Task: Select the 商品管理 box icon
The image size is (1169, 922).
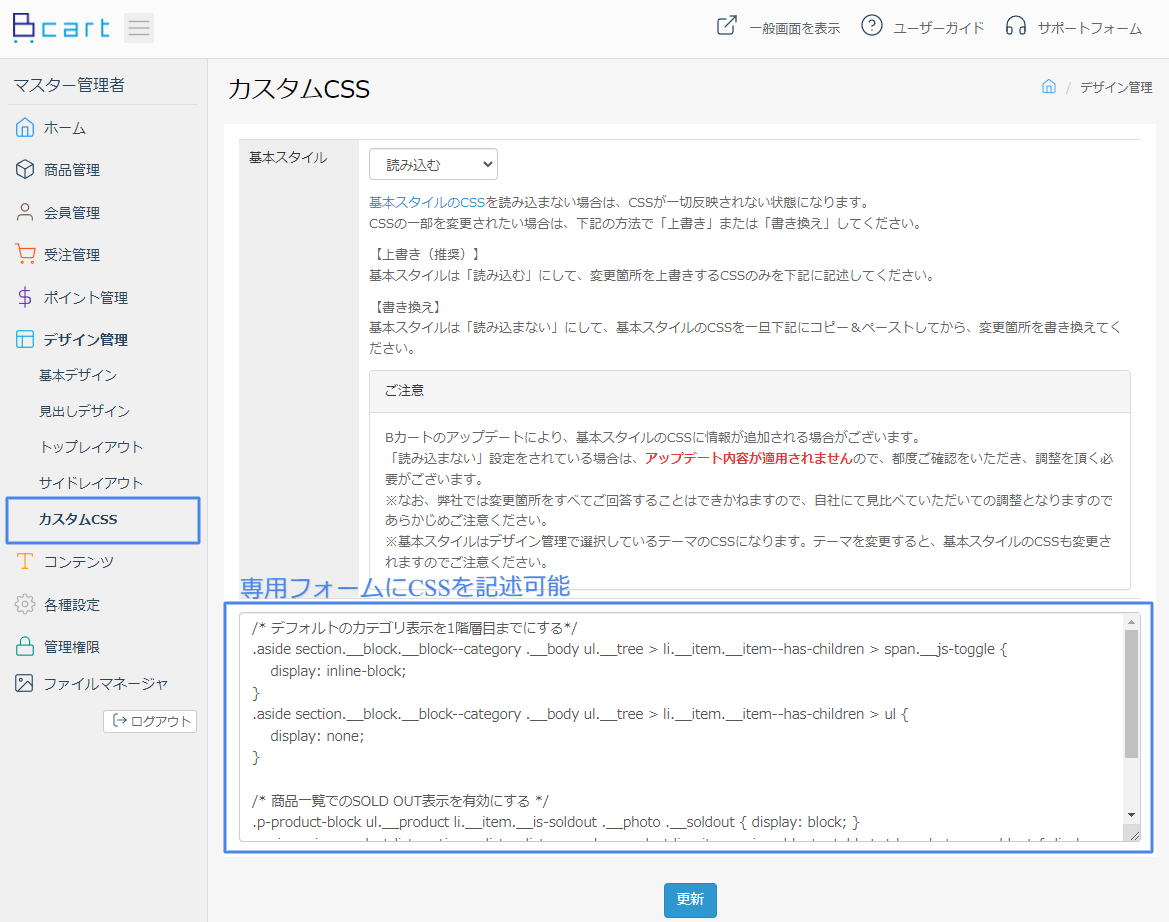Action: point(24,169)
